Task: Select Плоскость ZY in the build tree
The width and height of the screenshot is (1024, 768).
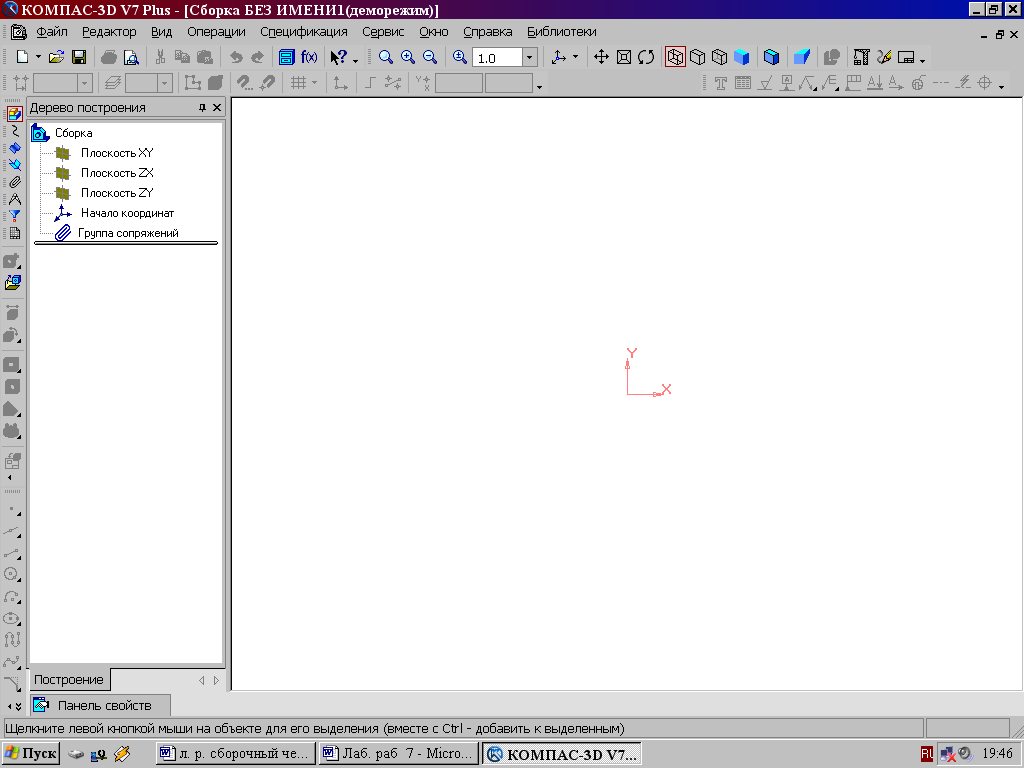Action: pos(117,193)
